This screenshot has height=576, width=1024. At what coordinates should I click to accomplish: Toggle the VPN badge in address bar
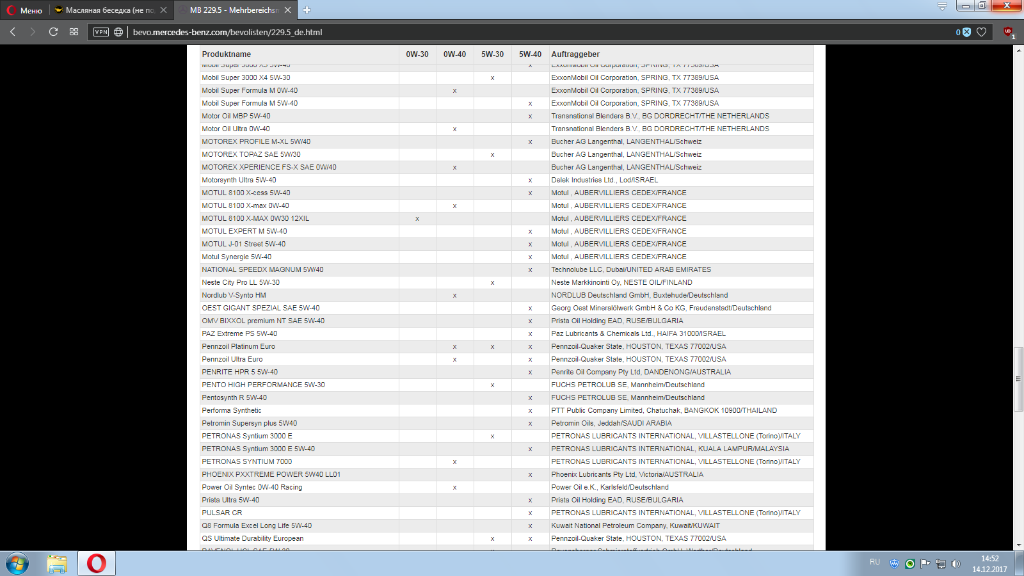[101, 32]
